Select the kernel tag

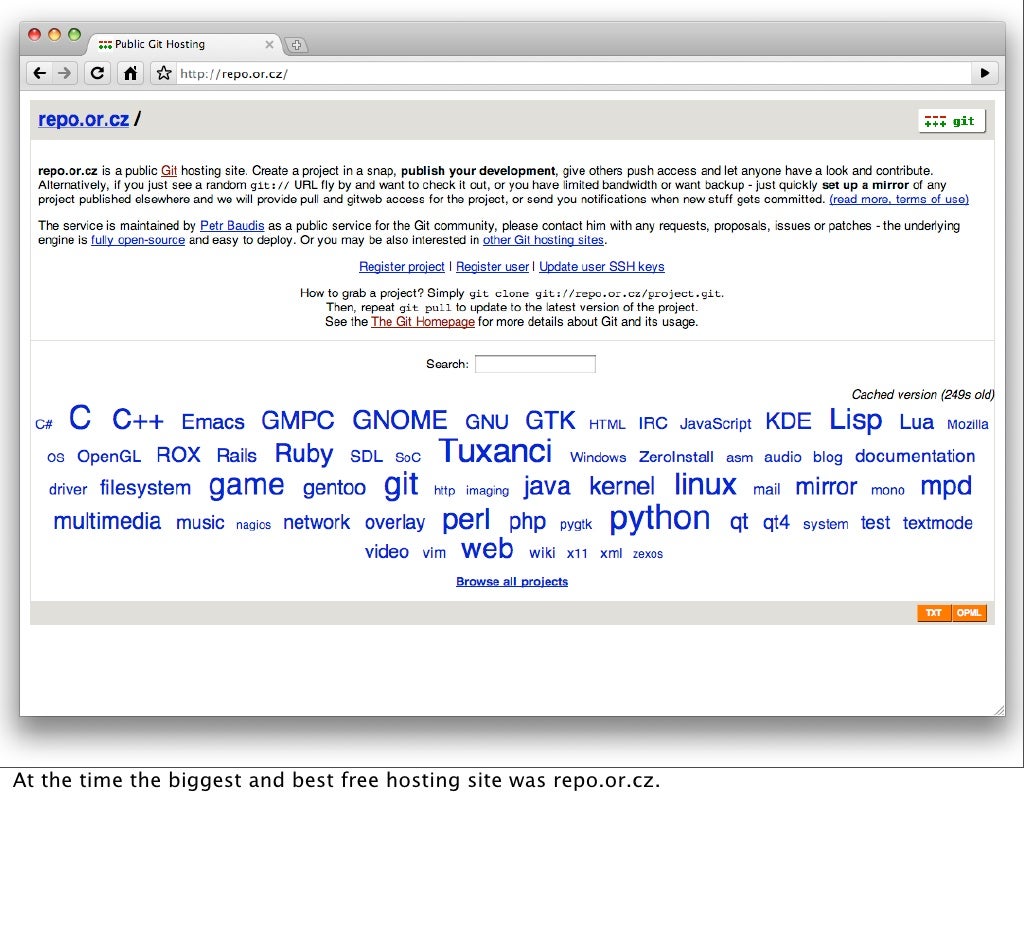(622, 486)
